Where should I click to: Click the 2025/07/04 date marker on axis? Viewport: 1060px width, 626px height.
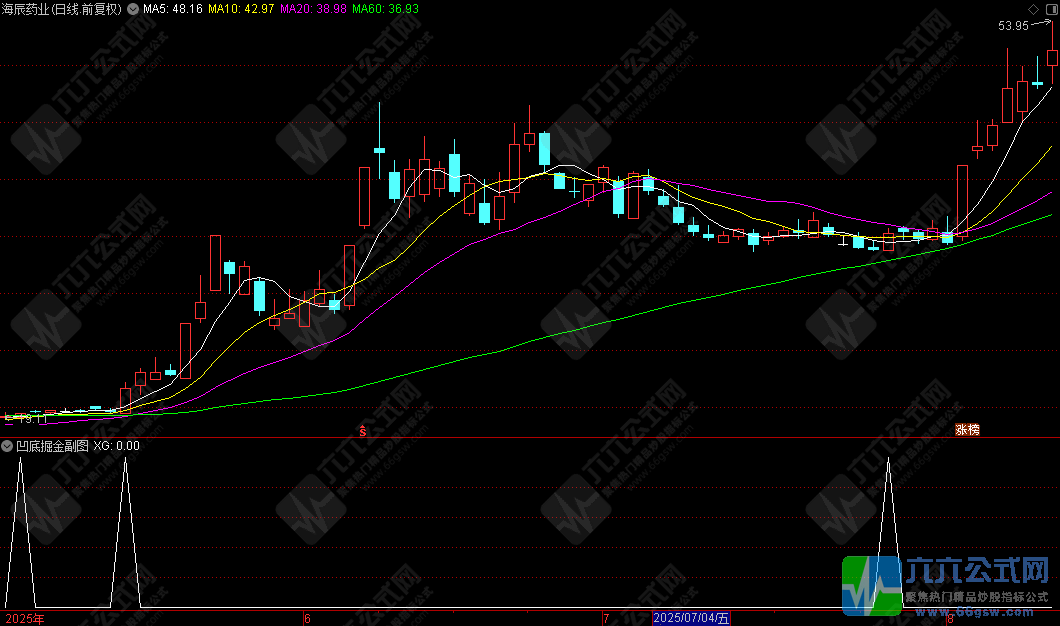click(x=691, y=619)
